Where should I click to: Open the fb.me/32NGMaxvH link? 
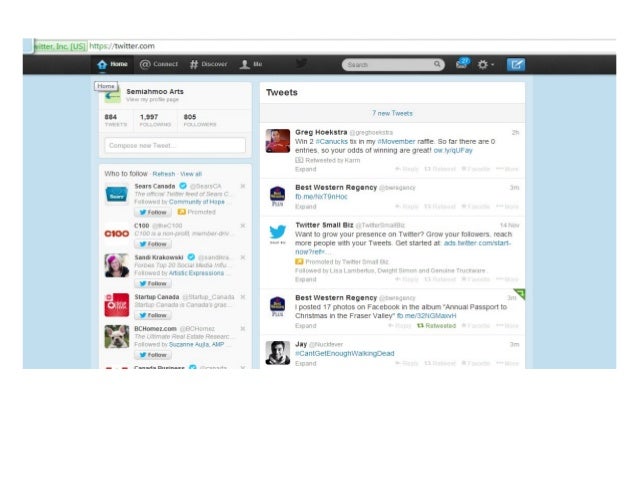coord(426,316)
